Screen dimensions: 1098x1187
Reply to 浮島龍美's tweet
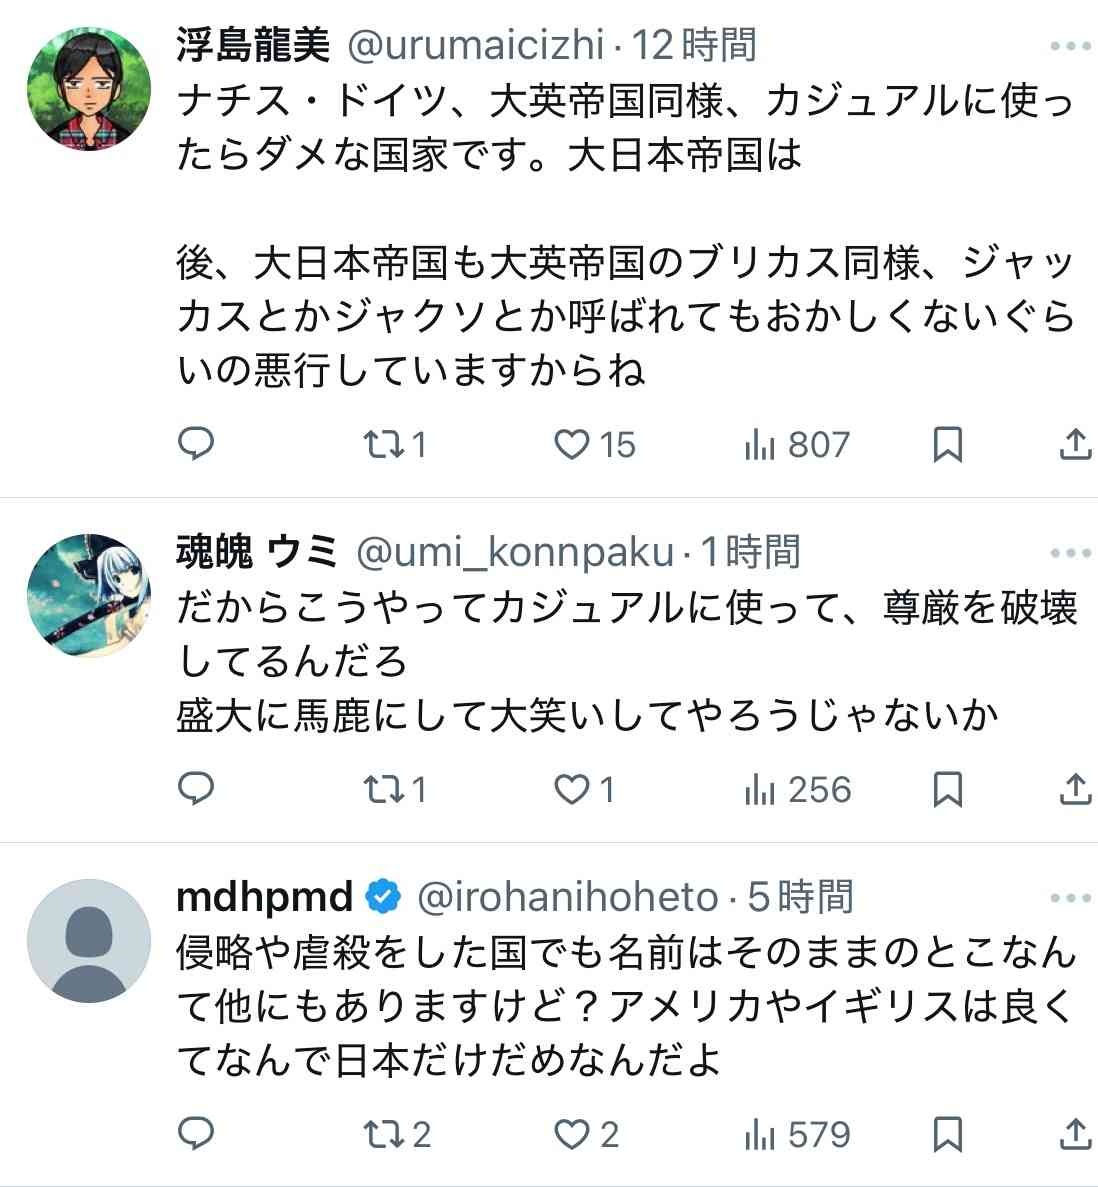tap(196, 443)
